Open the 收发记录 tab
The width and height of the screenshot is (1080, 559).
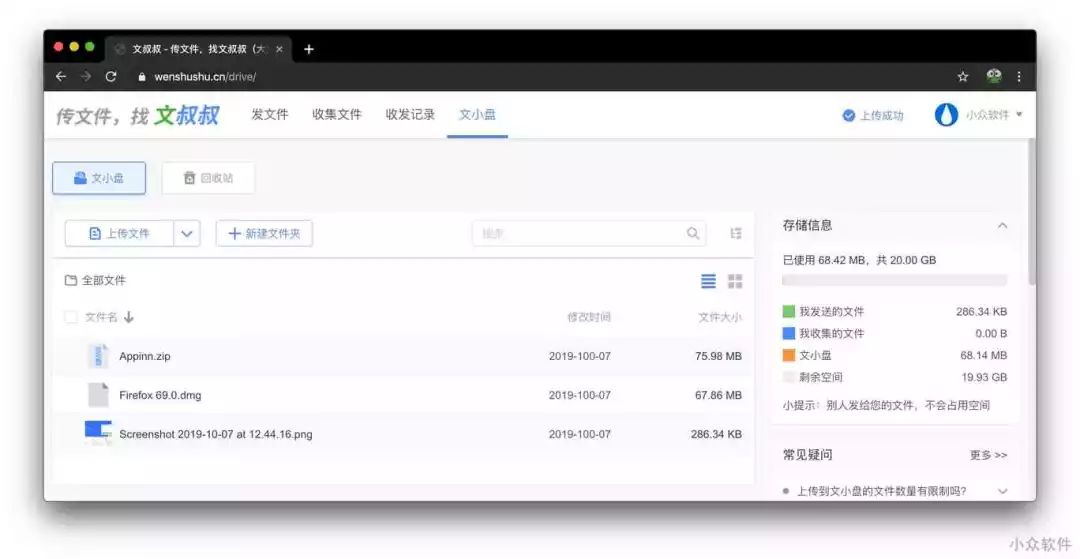point(410,115)
